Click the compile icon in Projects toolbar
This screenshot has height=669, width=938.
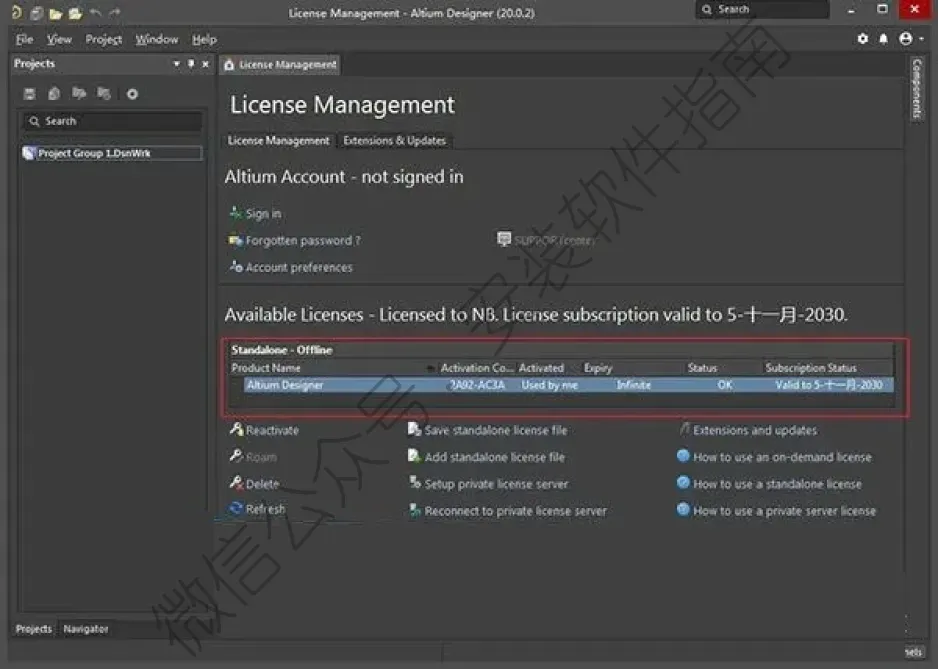click(x=54, y=93)
